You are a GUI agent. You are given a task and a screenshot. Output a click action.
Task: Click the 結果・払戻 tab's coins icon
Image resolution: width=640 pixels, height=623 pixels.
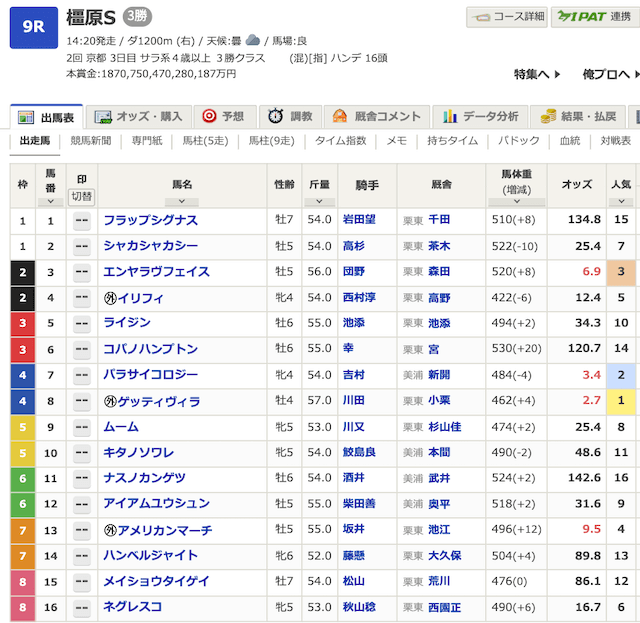coord(548,116)
